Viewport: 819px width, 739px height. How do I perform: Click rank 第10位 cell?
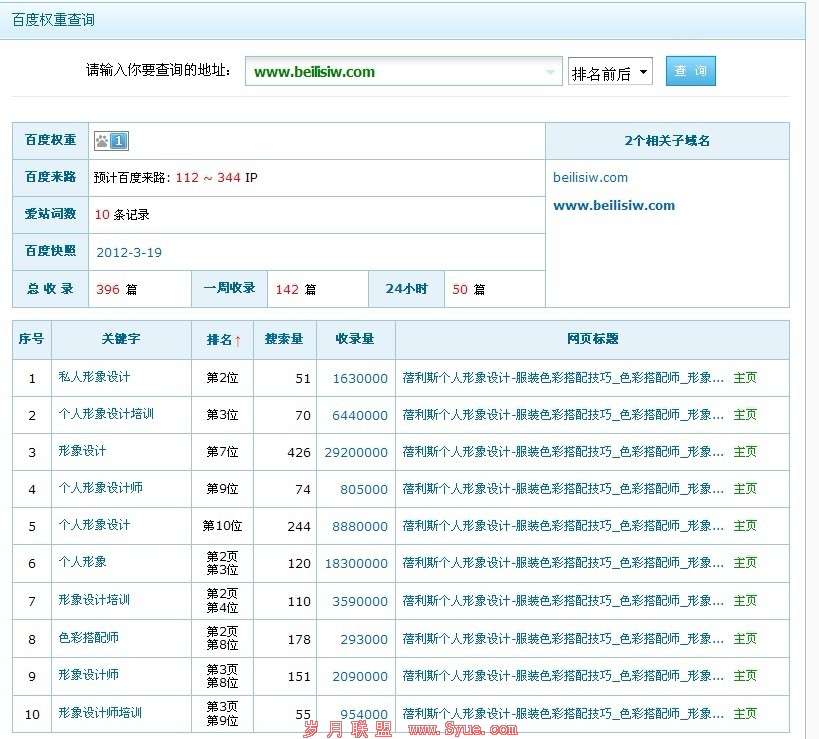click(222, 526)
